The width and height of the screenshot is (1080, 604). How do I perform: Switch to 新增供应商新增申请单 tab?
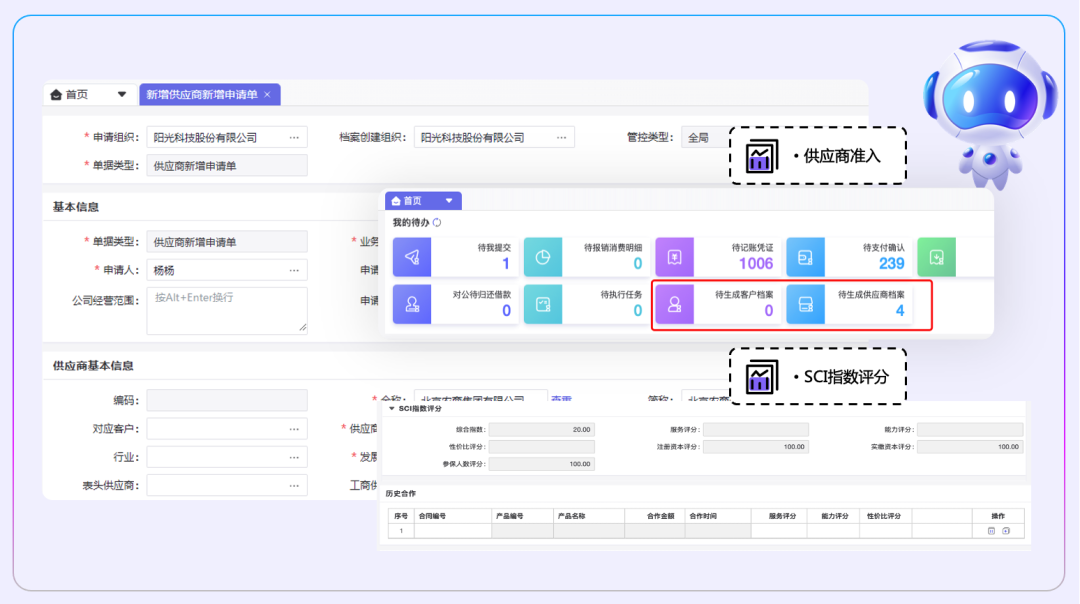201,95
